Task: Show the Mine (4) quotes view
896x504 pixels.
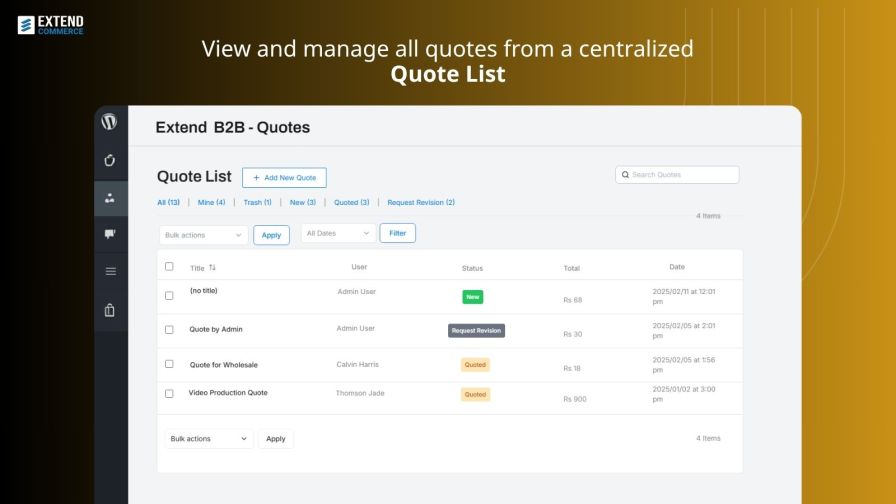Action: (211, 202)
